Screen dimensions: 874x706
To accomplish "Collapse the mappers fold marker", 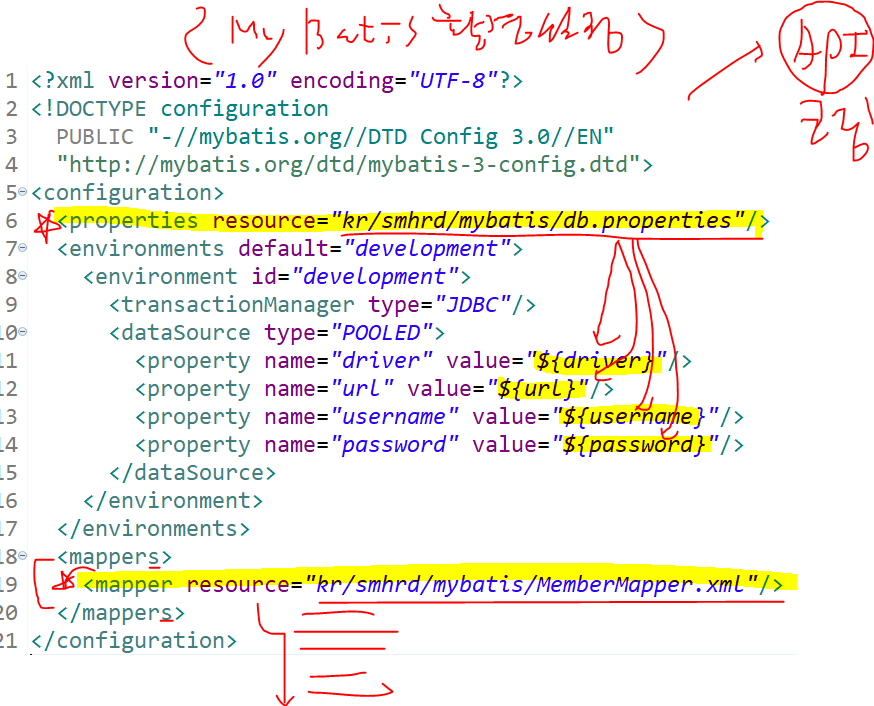I will click(x=22, y=556).
